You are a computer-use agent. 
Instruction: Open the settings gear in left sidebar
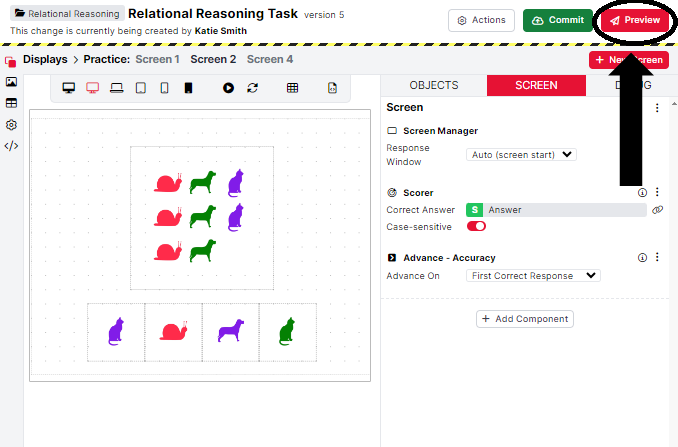click(x=11, y=125)
